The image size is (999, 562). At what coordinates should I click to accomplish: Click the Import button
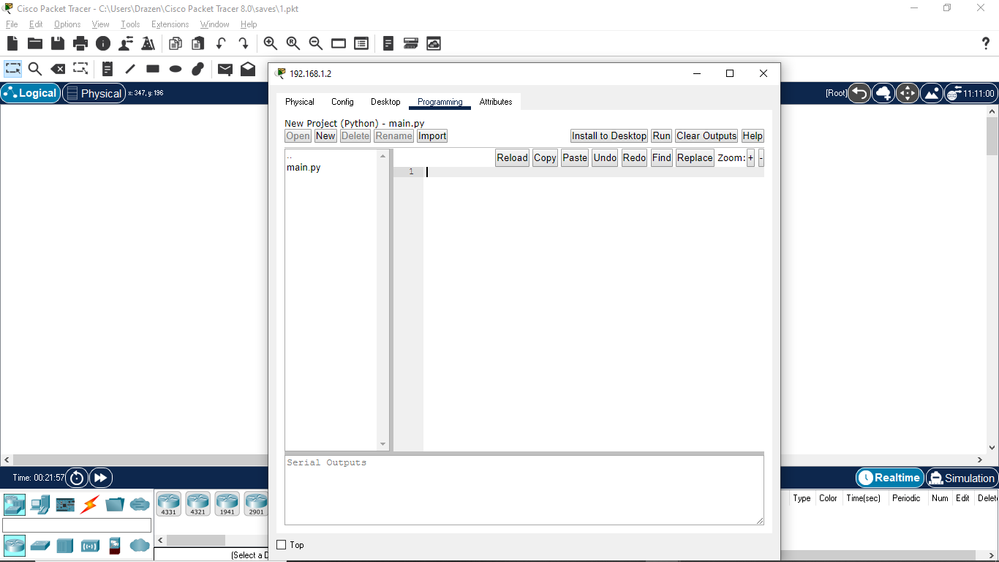[432, 136]
